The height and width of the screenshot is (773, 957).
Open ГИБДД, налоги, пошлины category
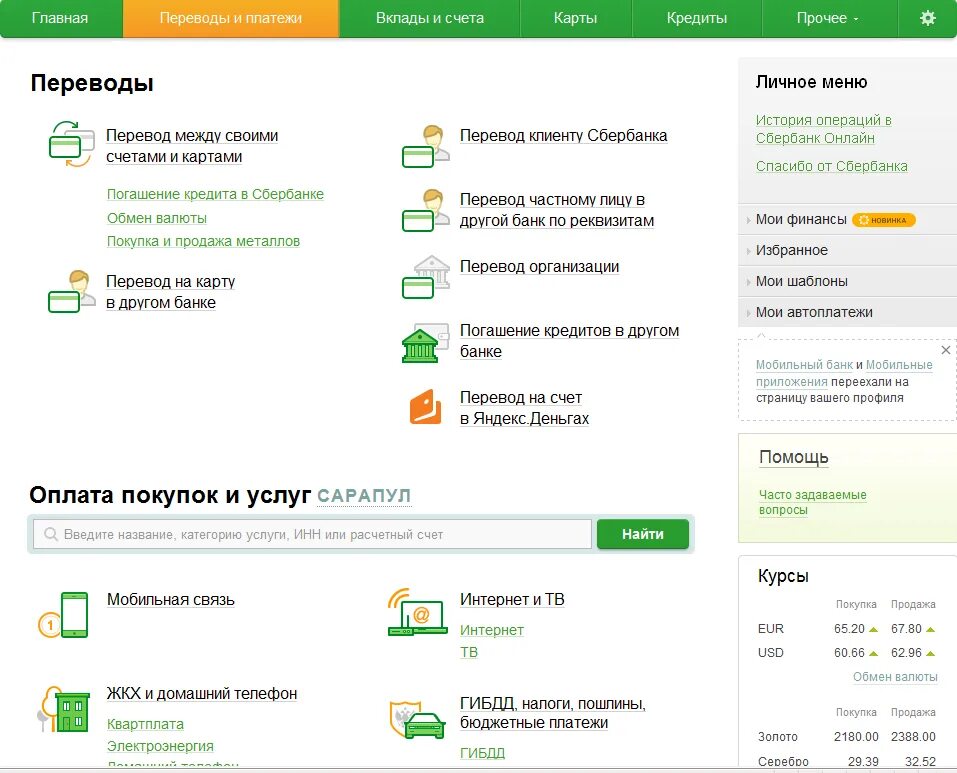tap(552, 713)
